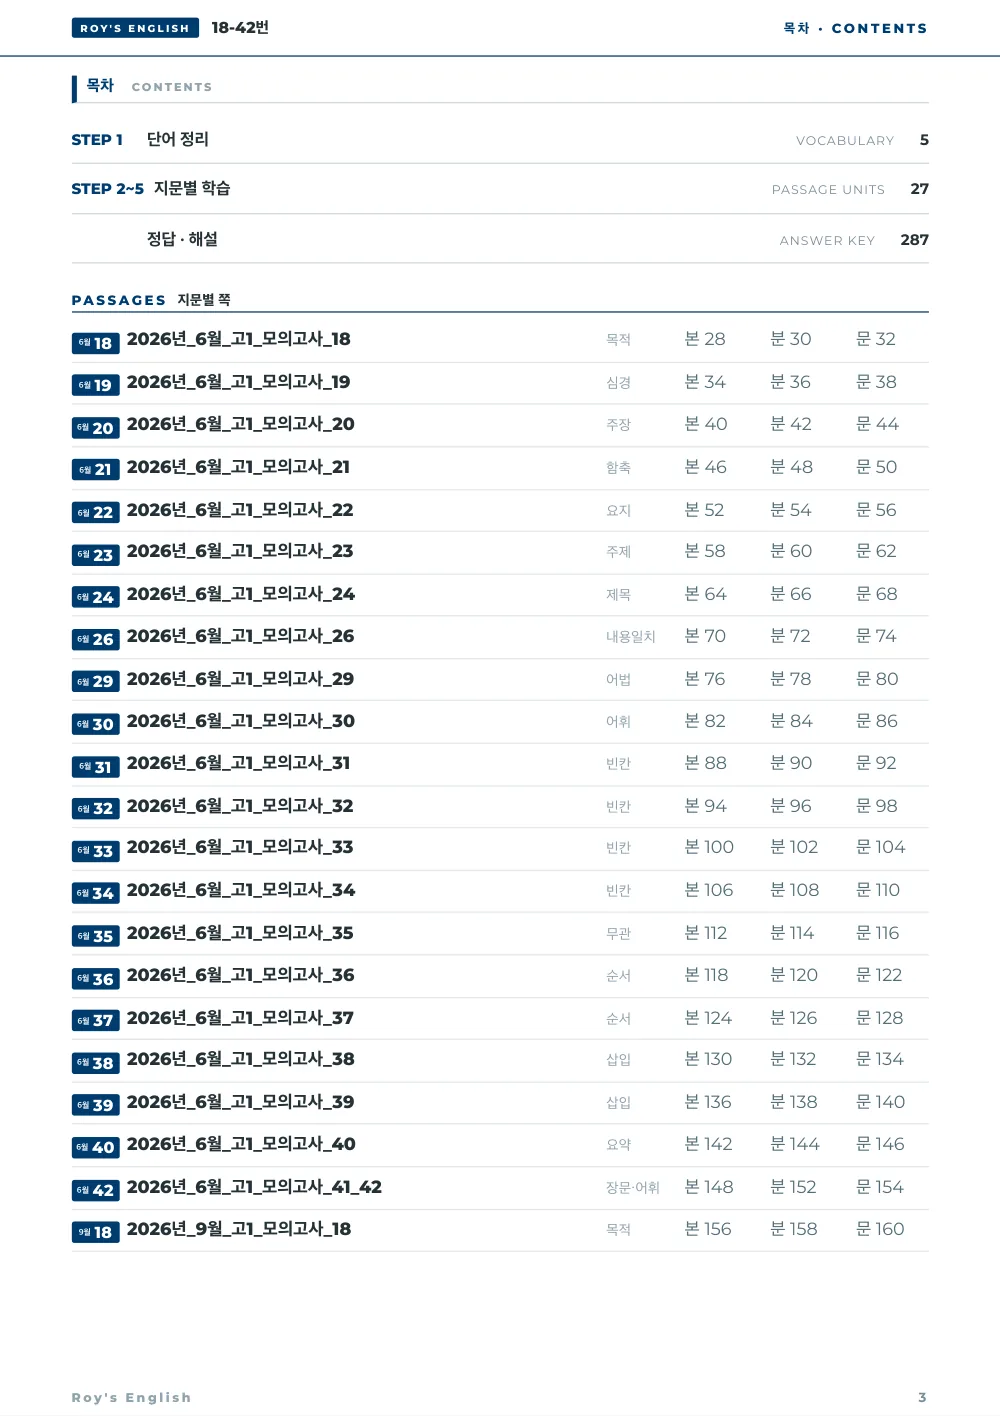
Task: Click the 내용일치 question type label
Action: coord(631,637)
